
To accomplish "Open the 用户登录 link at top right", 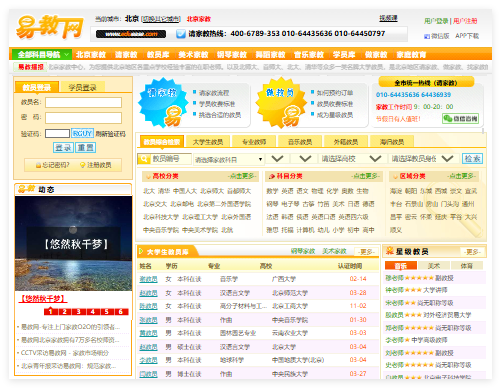I will coord(436,21).
